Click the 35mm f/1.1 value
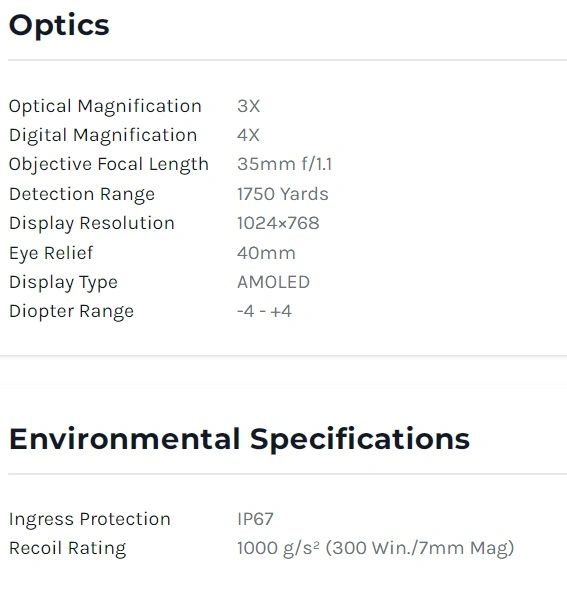The width and height of the screenshot is (567, 597). [x=284, y=164]
